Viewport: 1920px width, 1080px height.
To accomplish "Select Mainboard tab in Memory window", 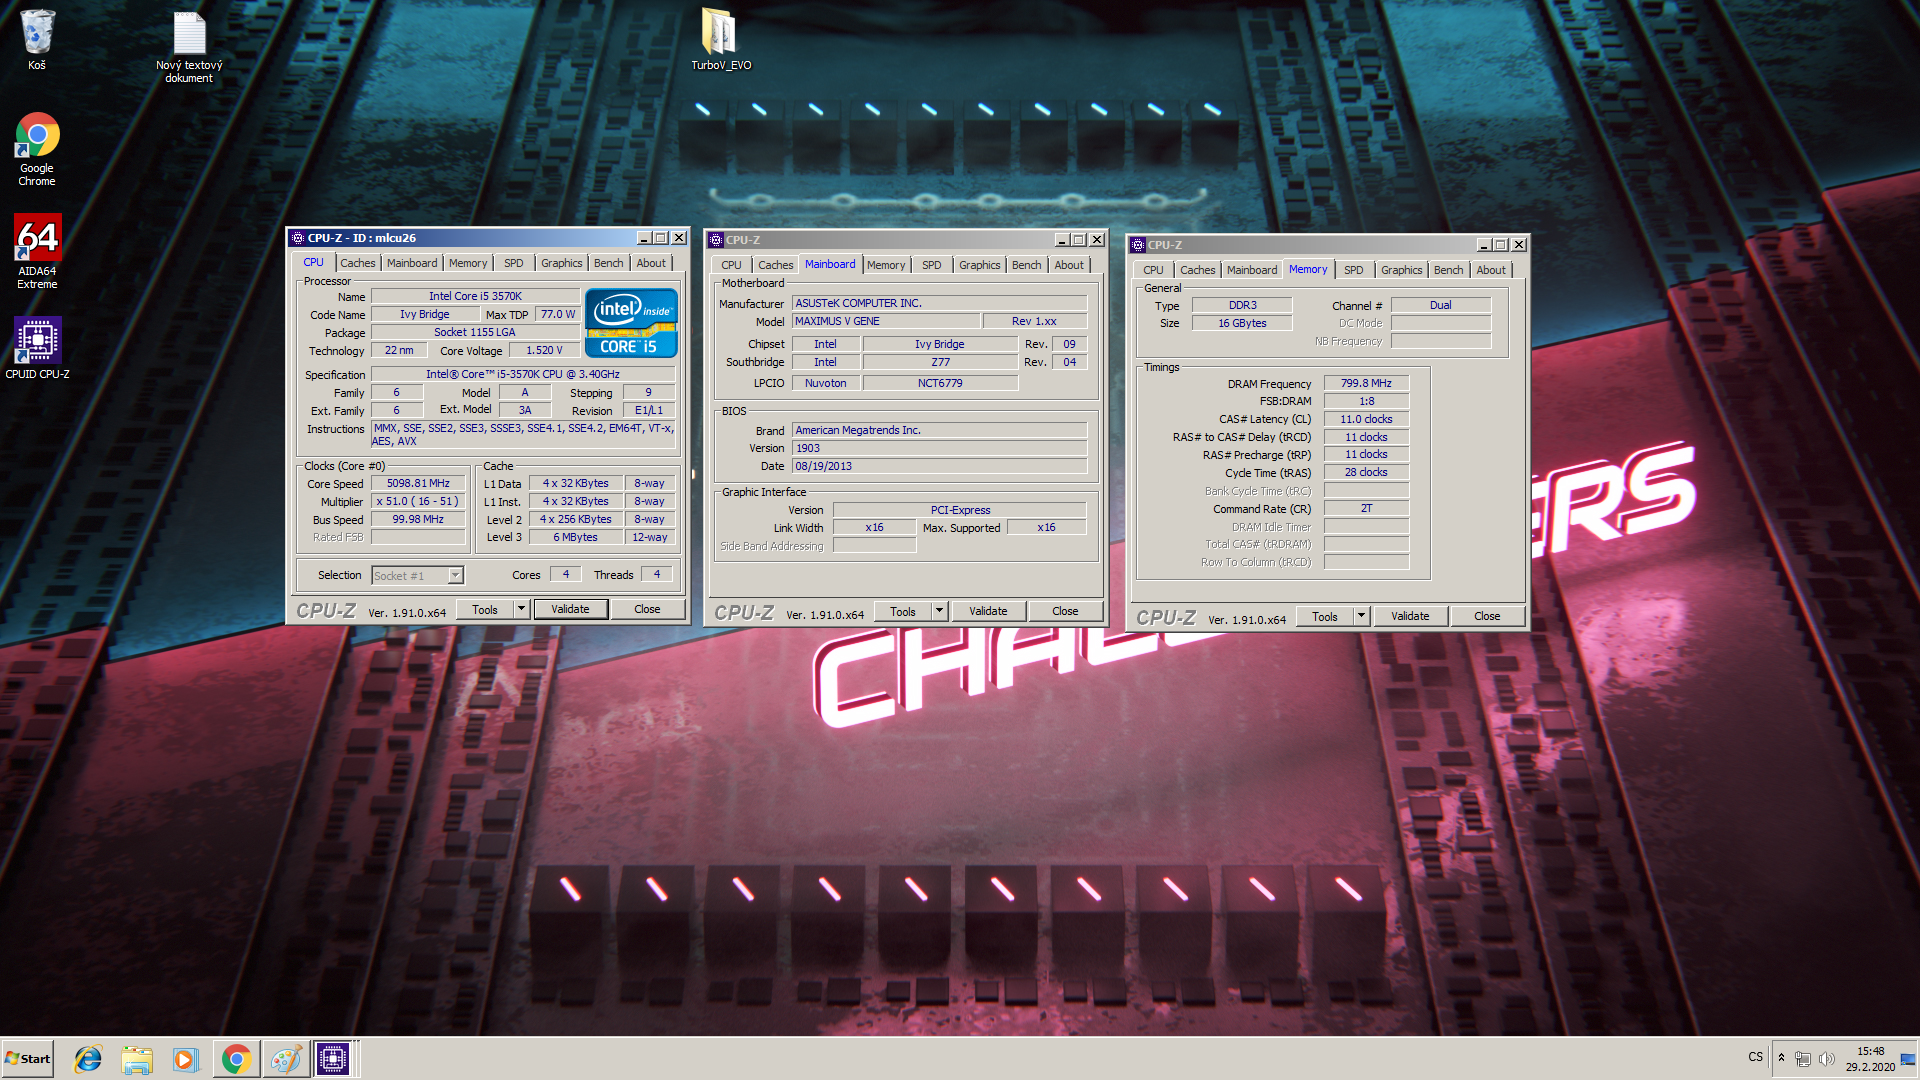I will coord(1252,270).
